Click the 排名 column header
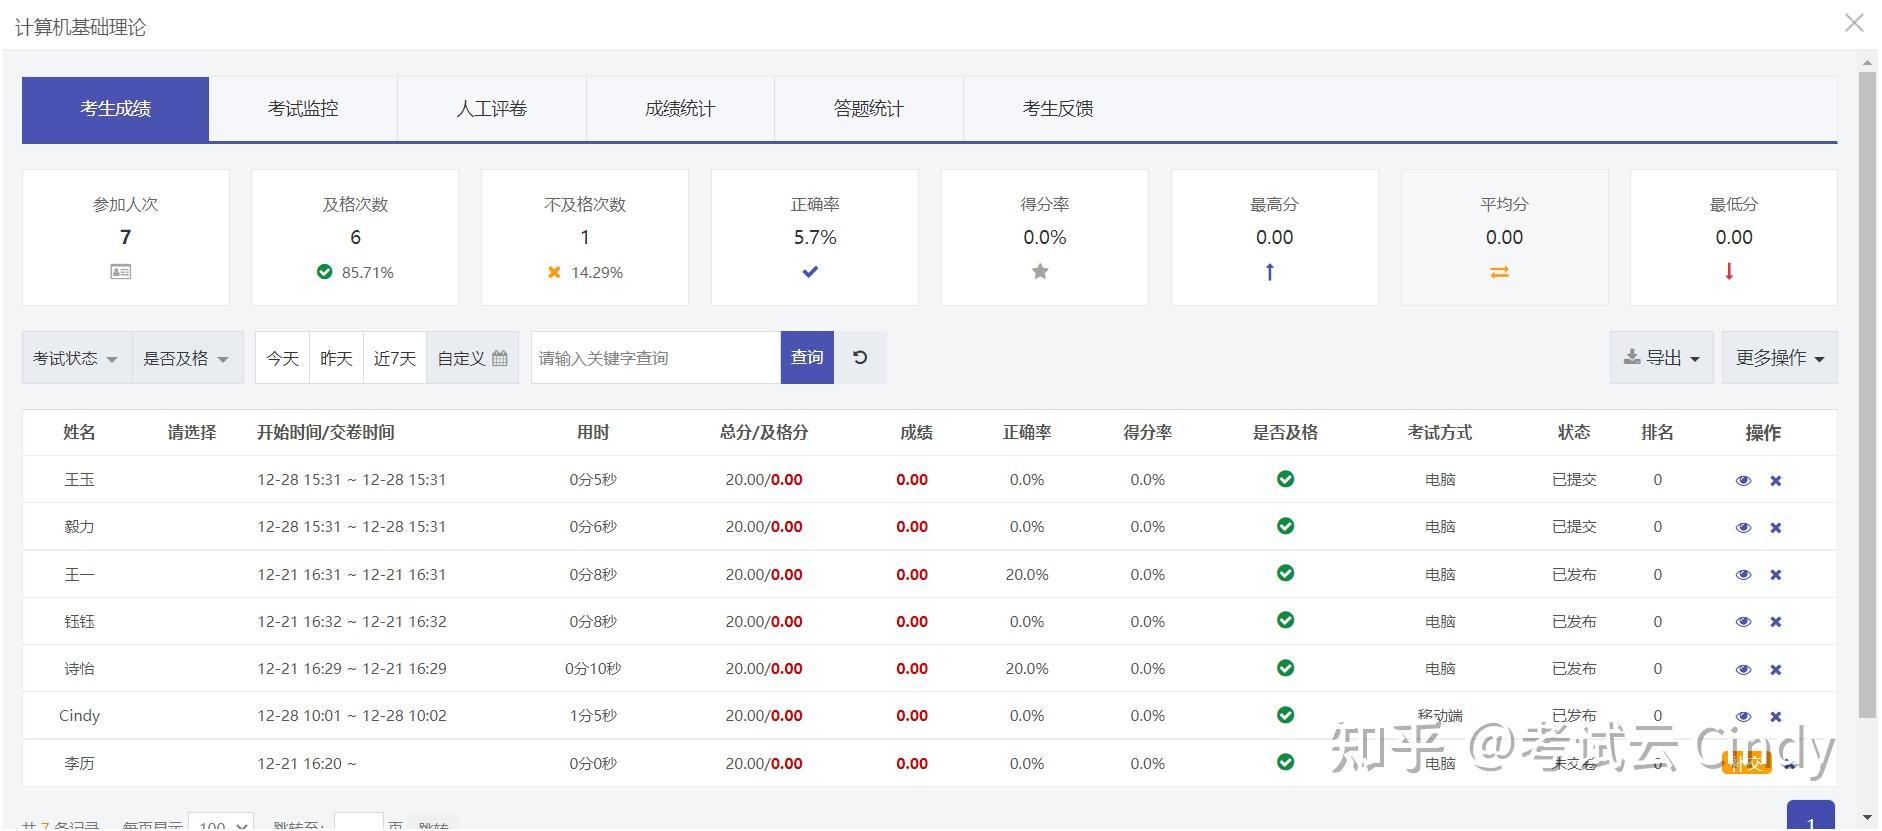 tap(1657, 432)
